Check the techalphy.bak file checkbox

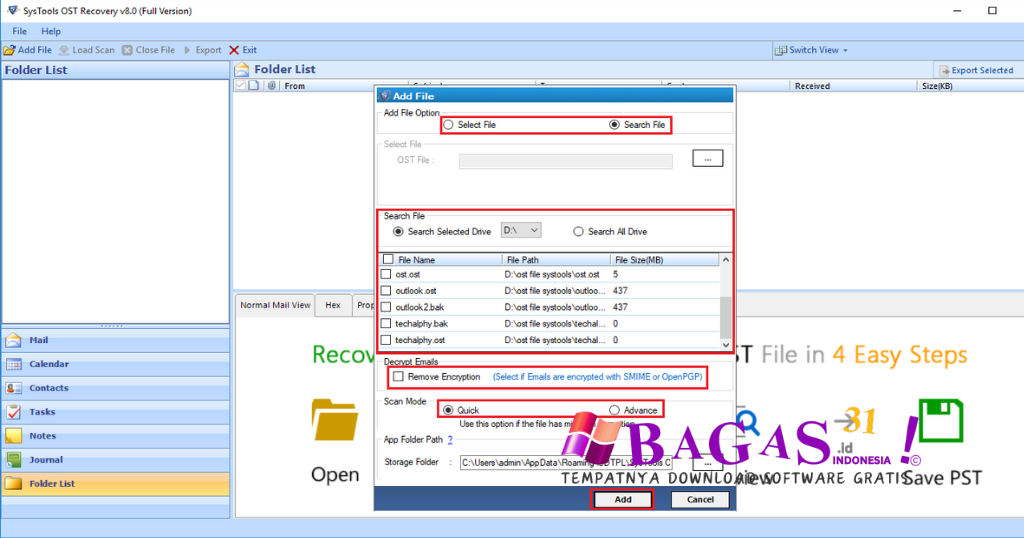tap(386, 323)
